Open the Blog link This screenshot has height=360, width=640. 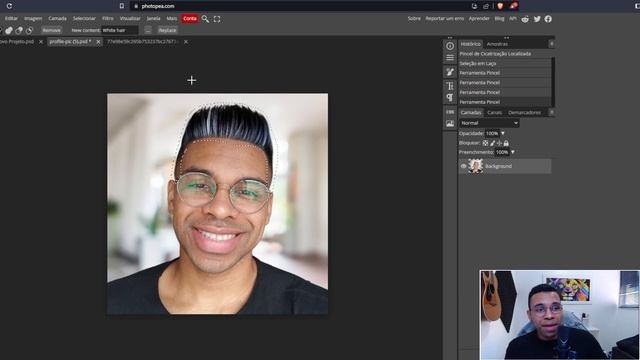click(499, 18)
